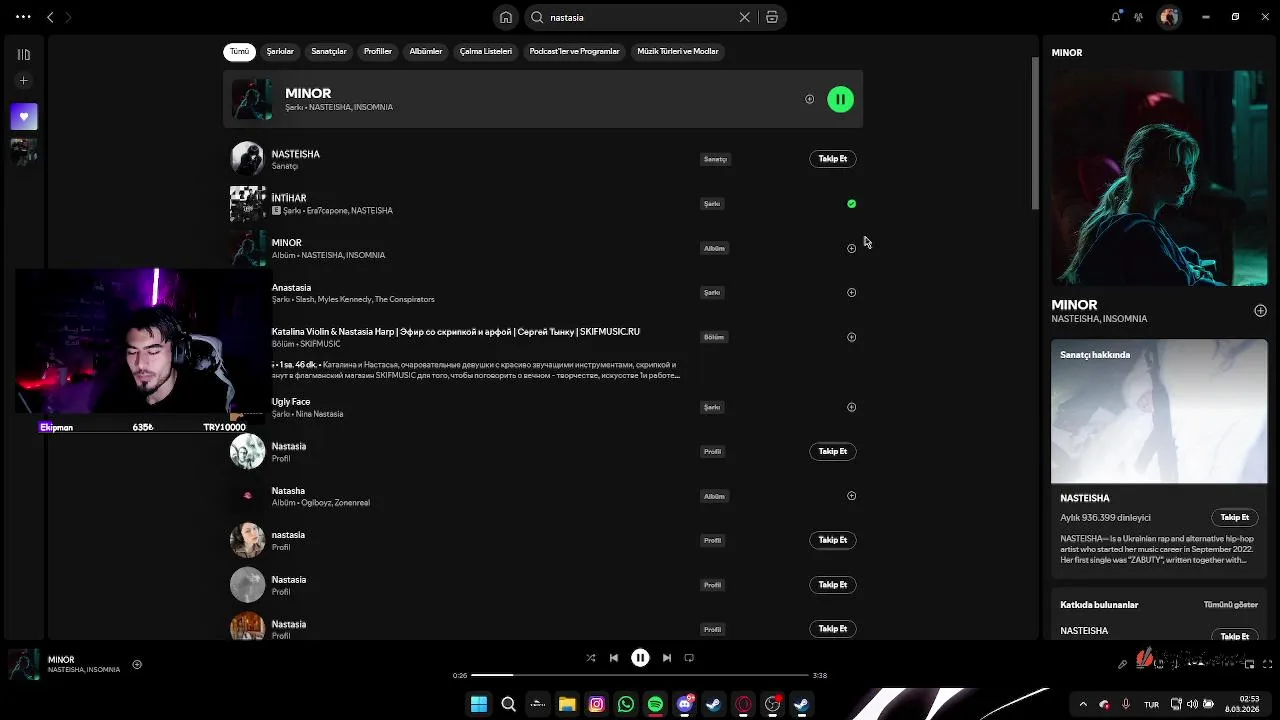Remove İNTİHAR from Liked Songs checkmark
The height and width of the screenshot is (720, 1280).
pos(851,204)
